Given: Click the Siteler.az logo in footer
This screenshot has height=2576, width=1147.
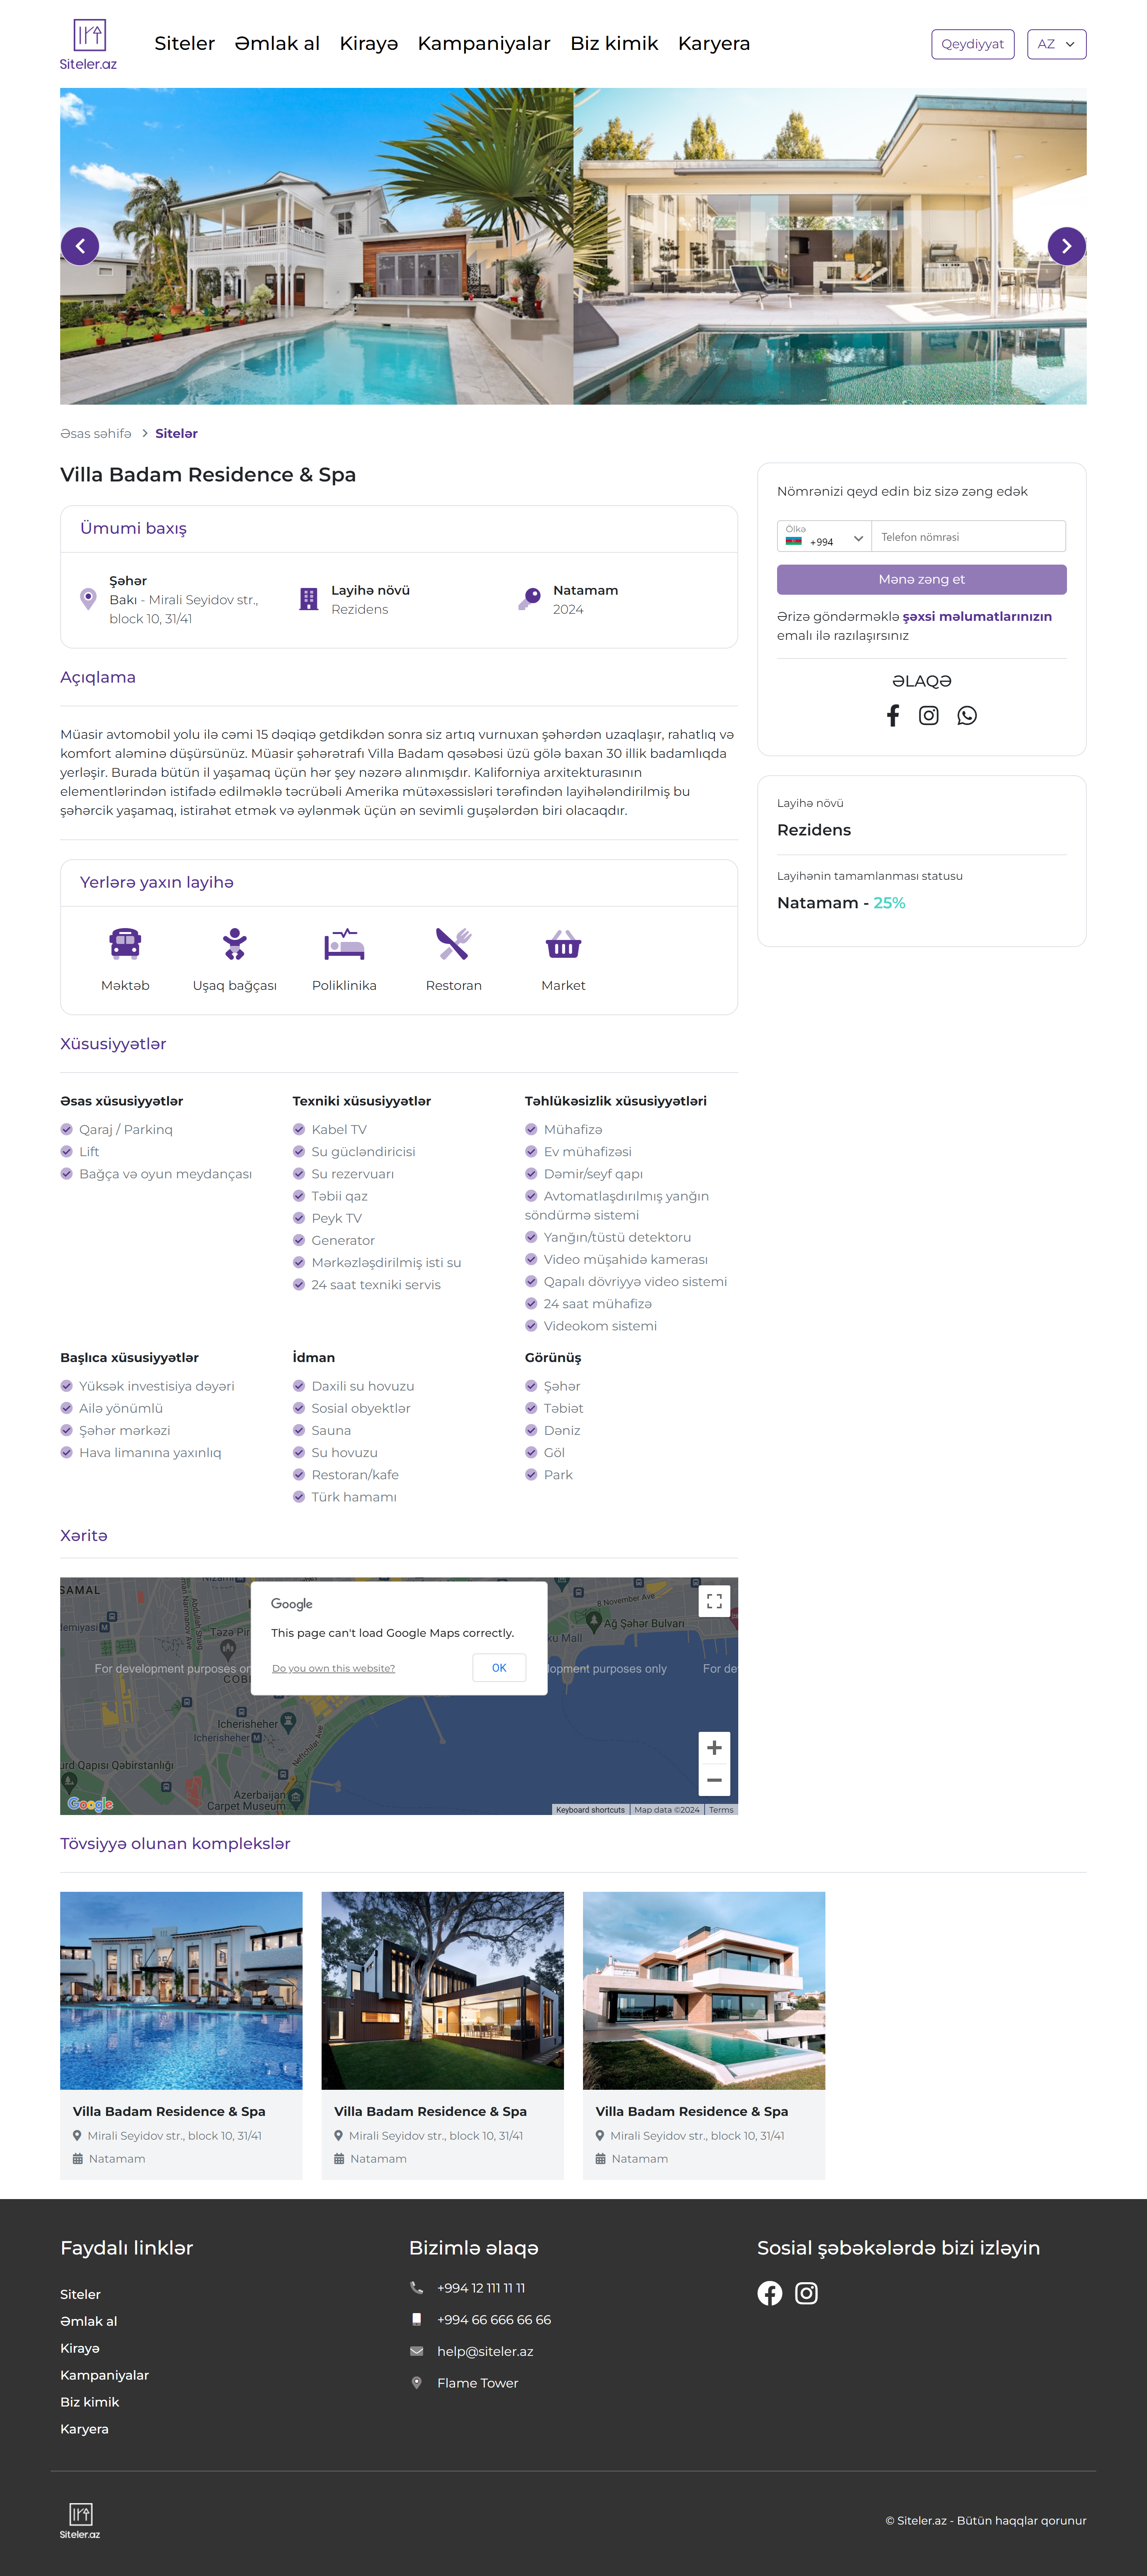Looking at the screenshot, I should (80, 2521).
